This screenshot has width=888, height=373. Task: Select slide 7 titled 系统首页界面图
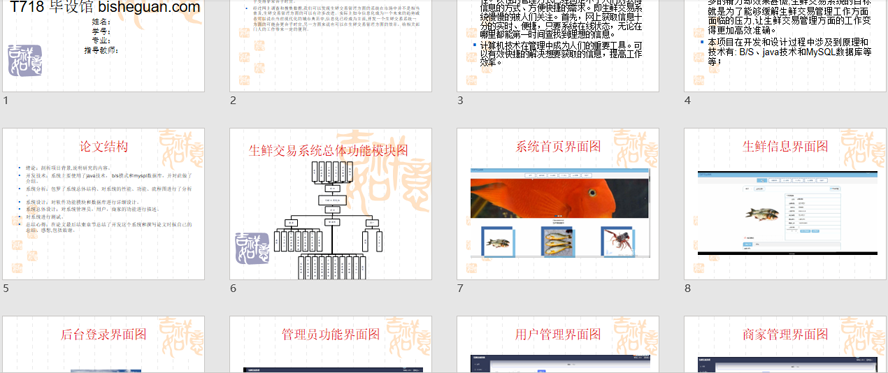click(558, 204)
